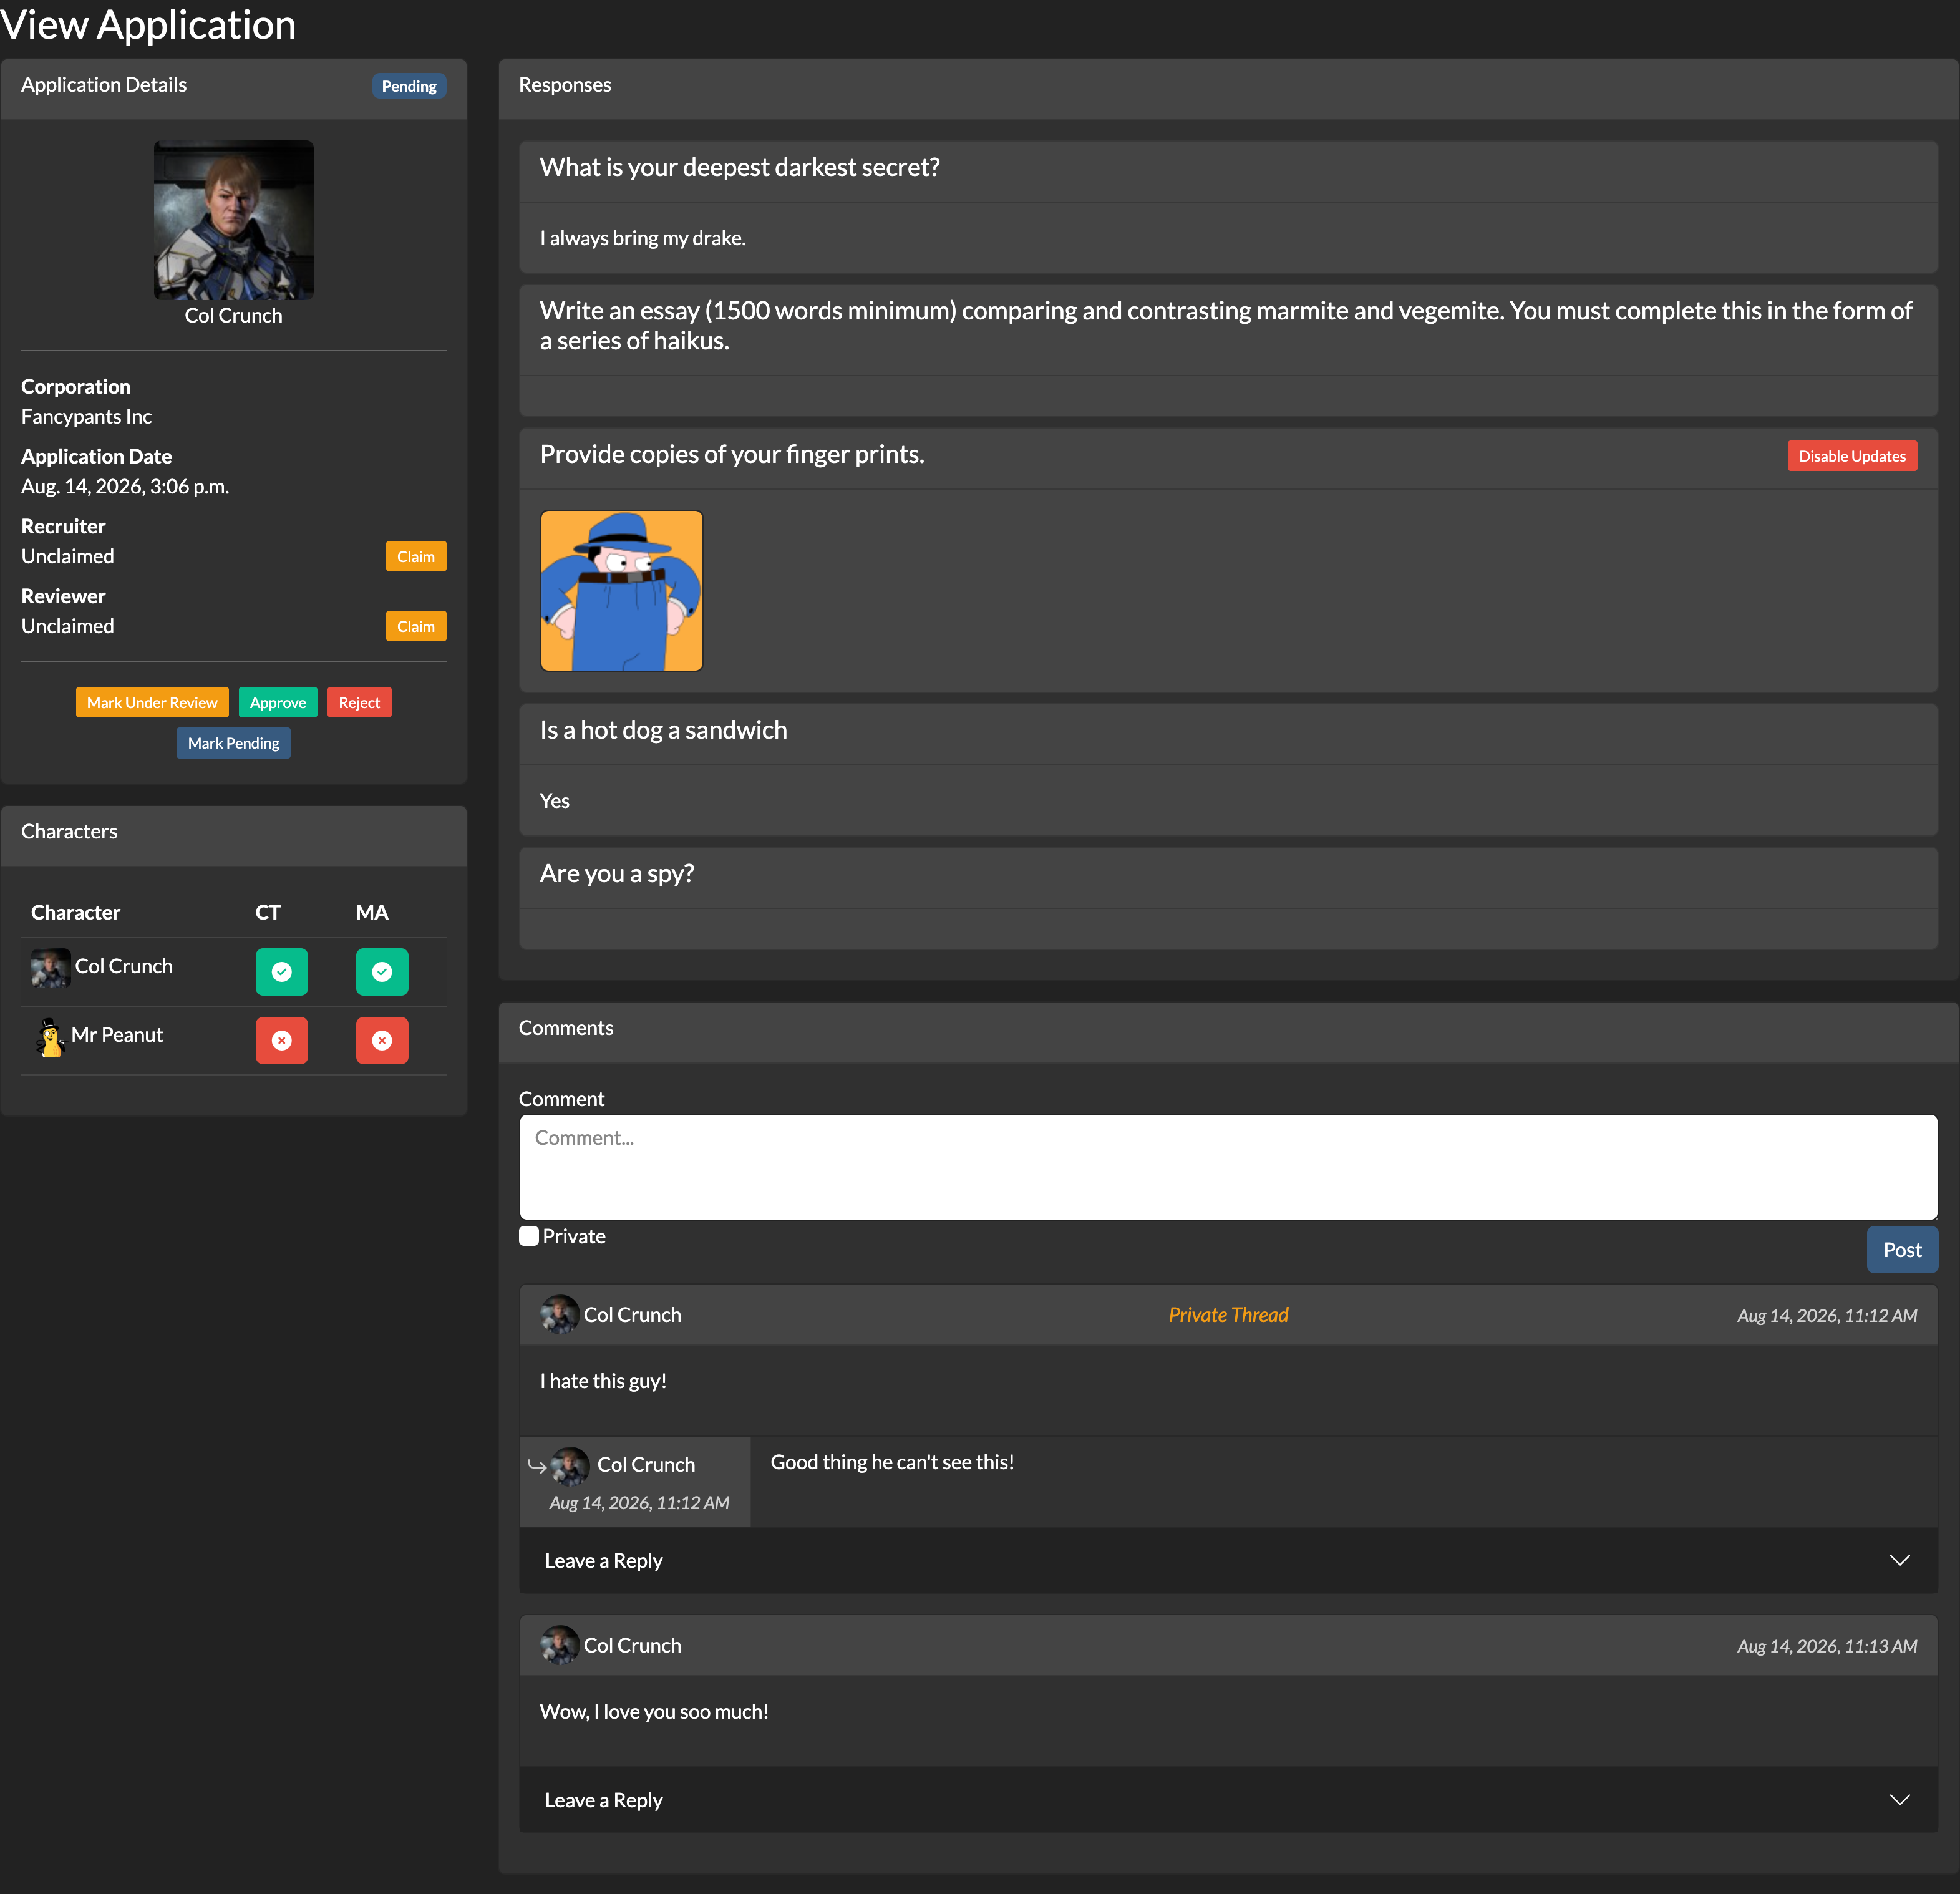
Task: Click the CT column header
Action: tap(268, 912)
